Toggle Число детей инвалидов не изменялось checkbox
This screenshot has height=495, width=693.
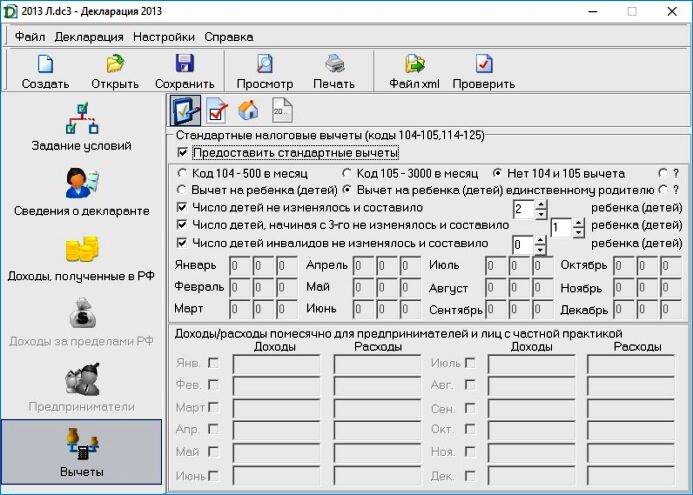[x=182, y=243]
